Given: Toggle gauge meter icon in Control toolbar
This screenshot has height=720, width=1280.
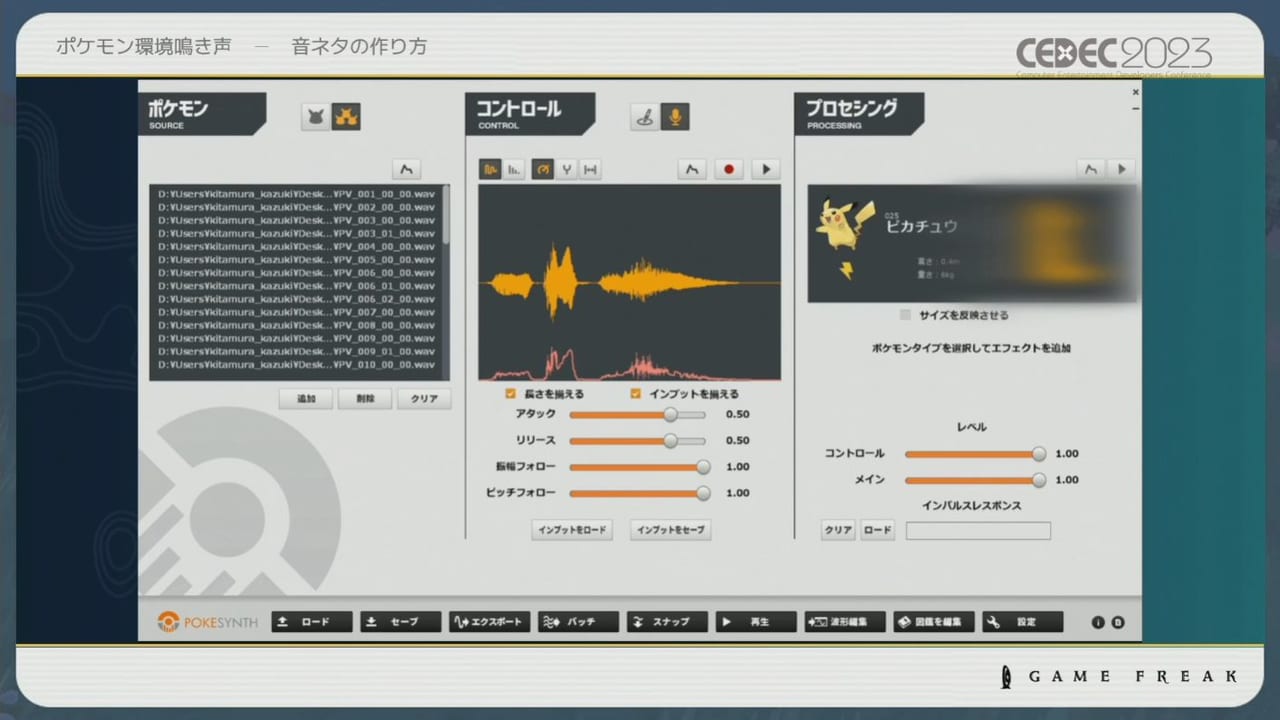Looking at the screenshot, I should 543,170.
